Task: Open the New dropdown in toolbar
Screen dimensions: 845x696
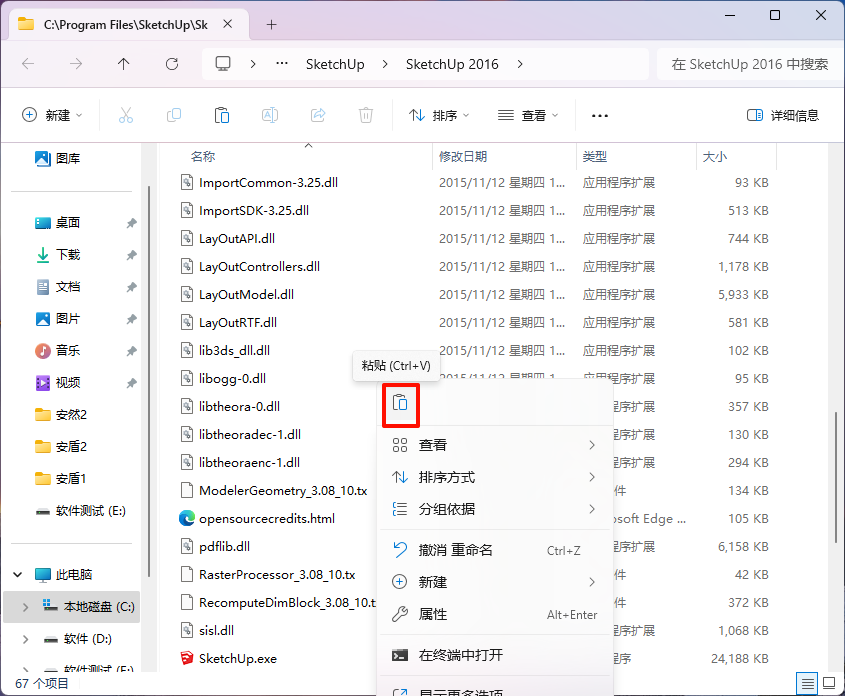Action: 52,115
